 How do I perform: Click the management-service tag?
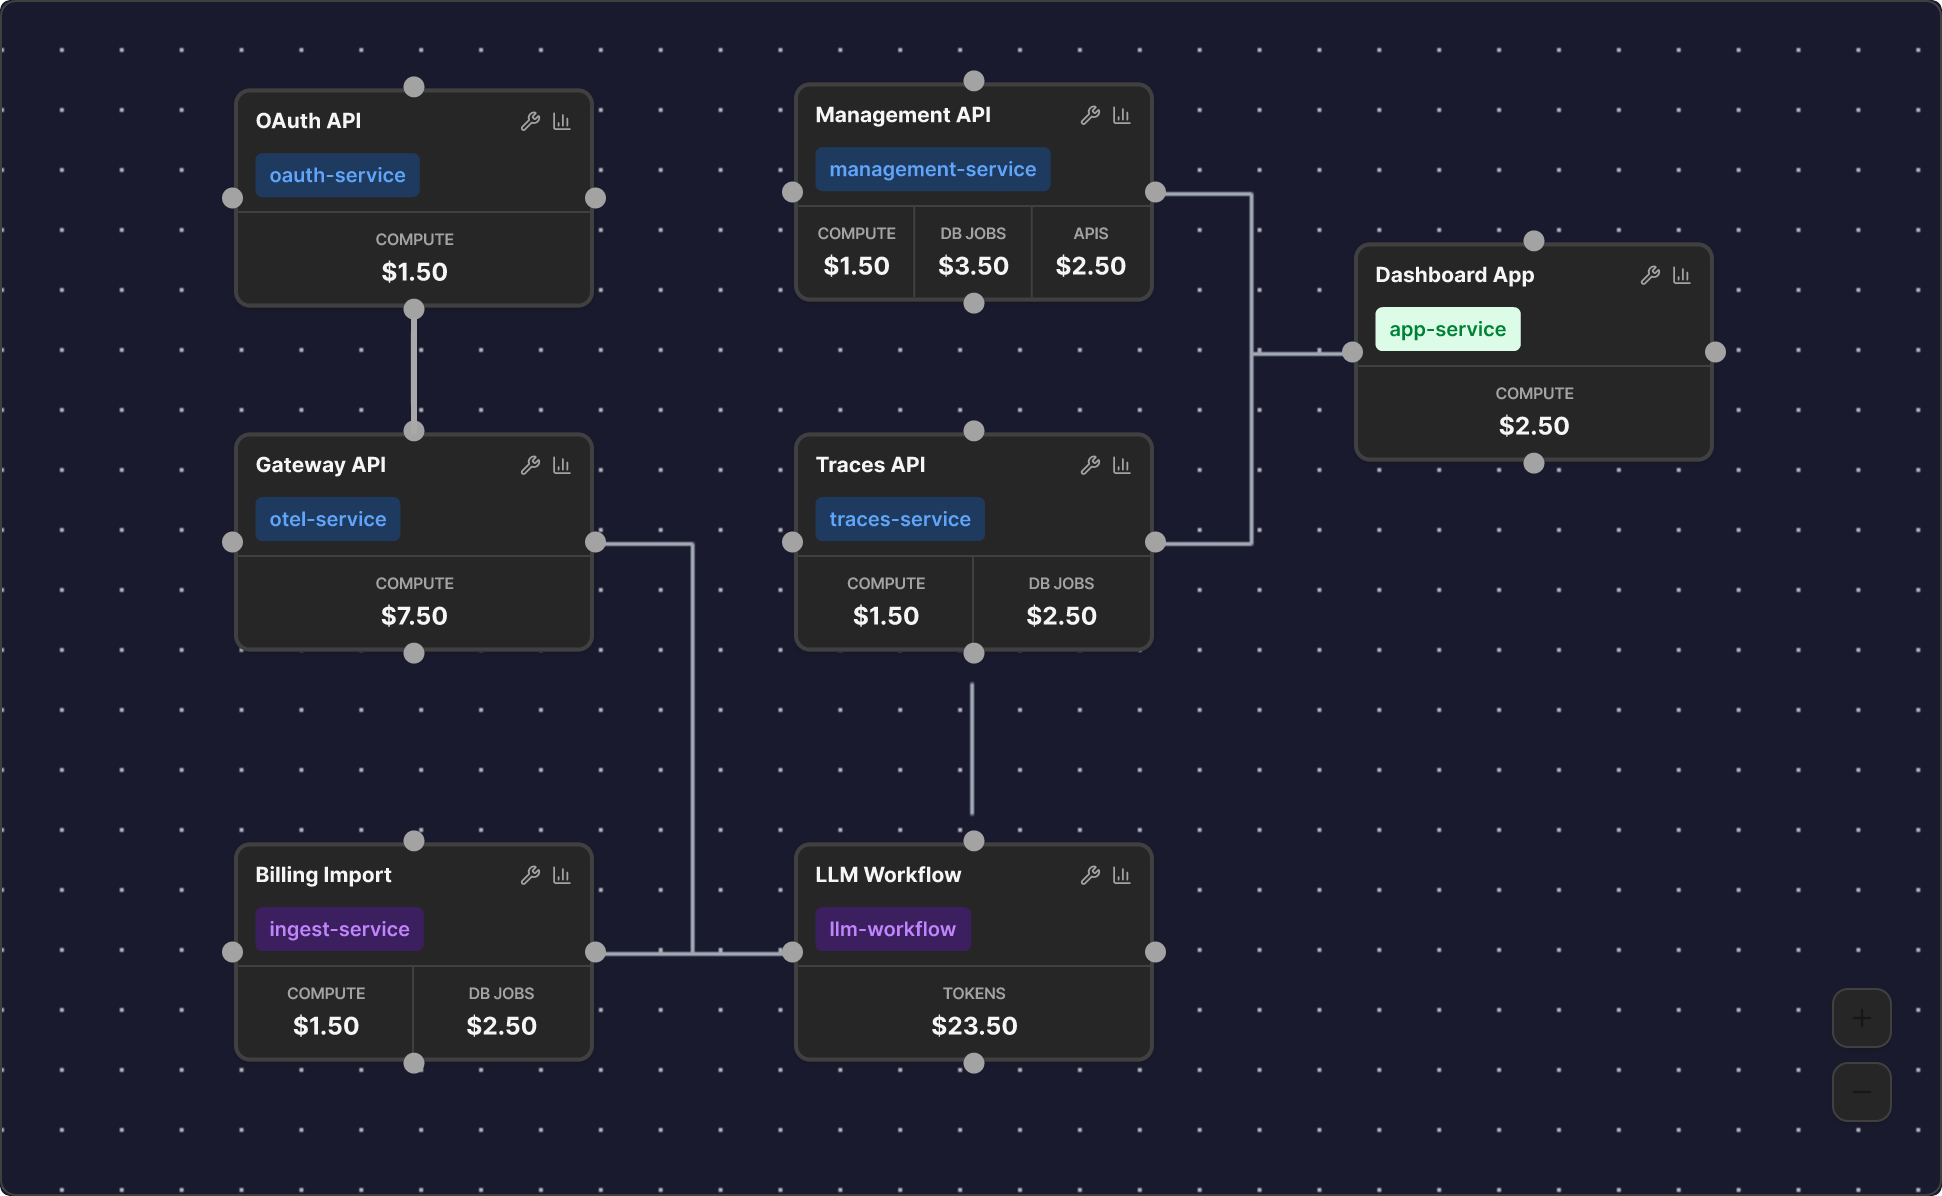point(932,169)
